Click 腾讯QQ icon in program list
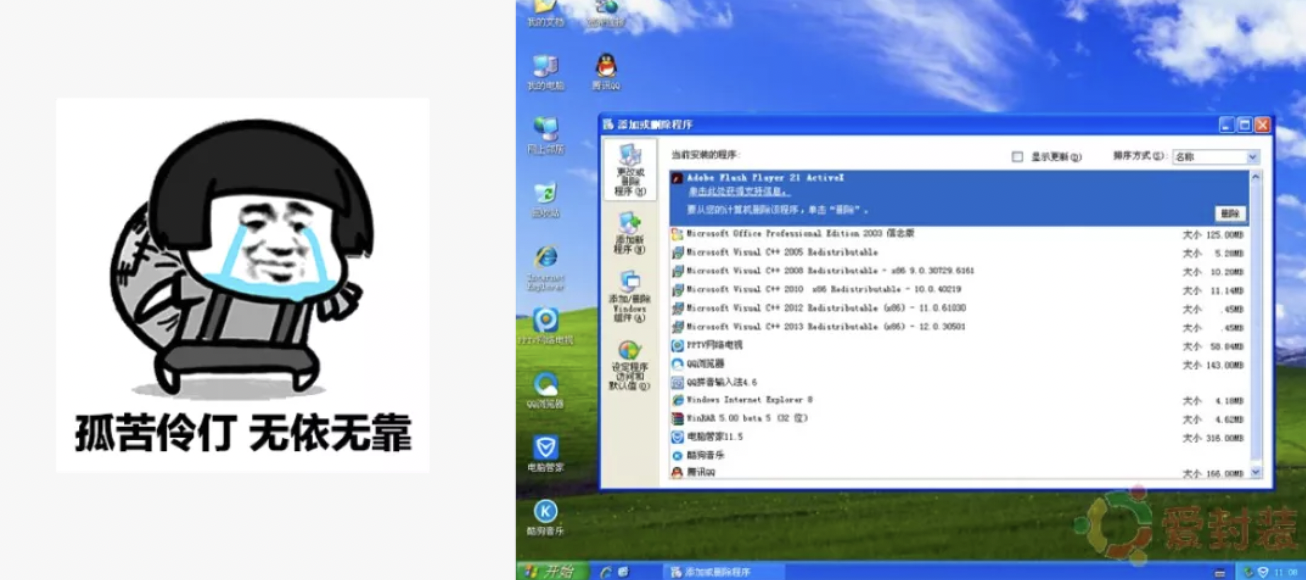 (678, 472)
